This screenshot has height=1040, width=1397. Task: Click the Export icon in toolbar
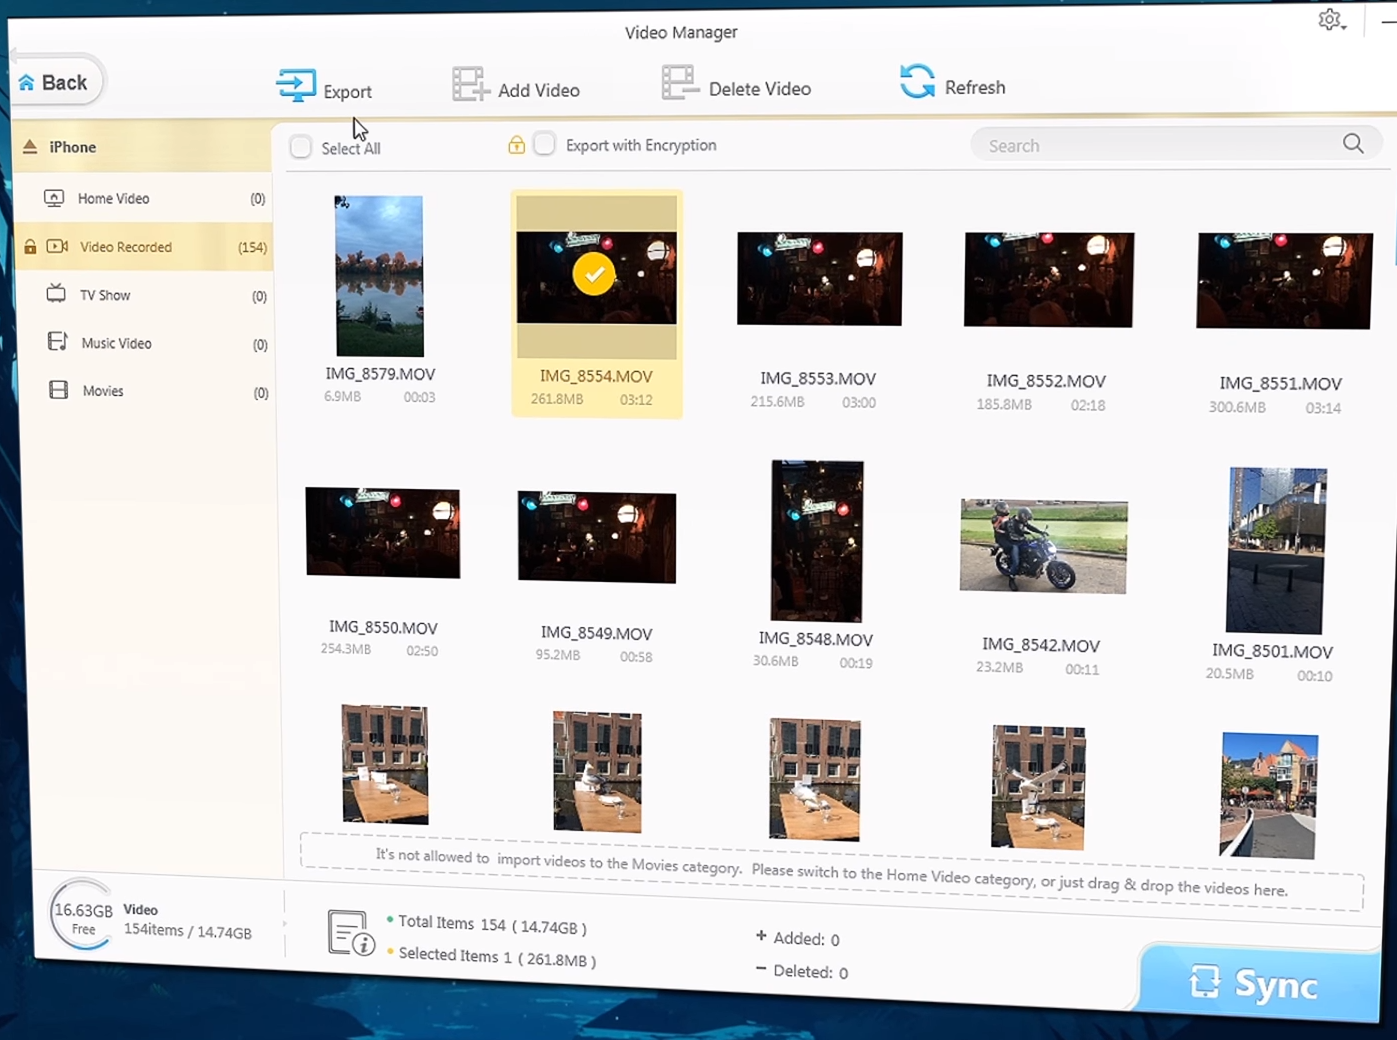pos(296,86)
